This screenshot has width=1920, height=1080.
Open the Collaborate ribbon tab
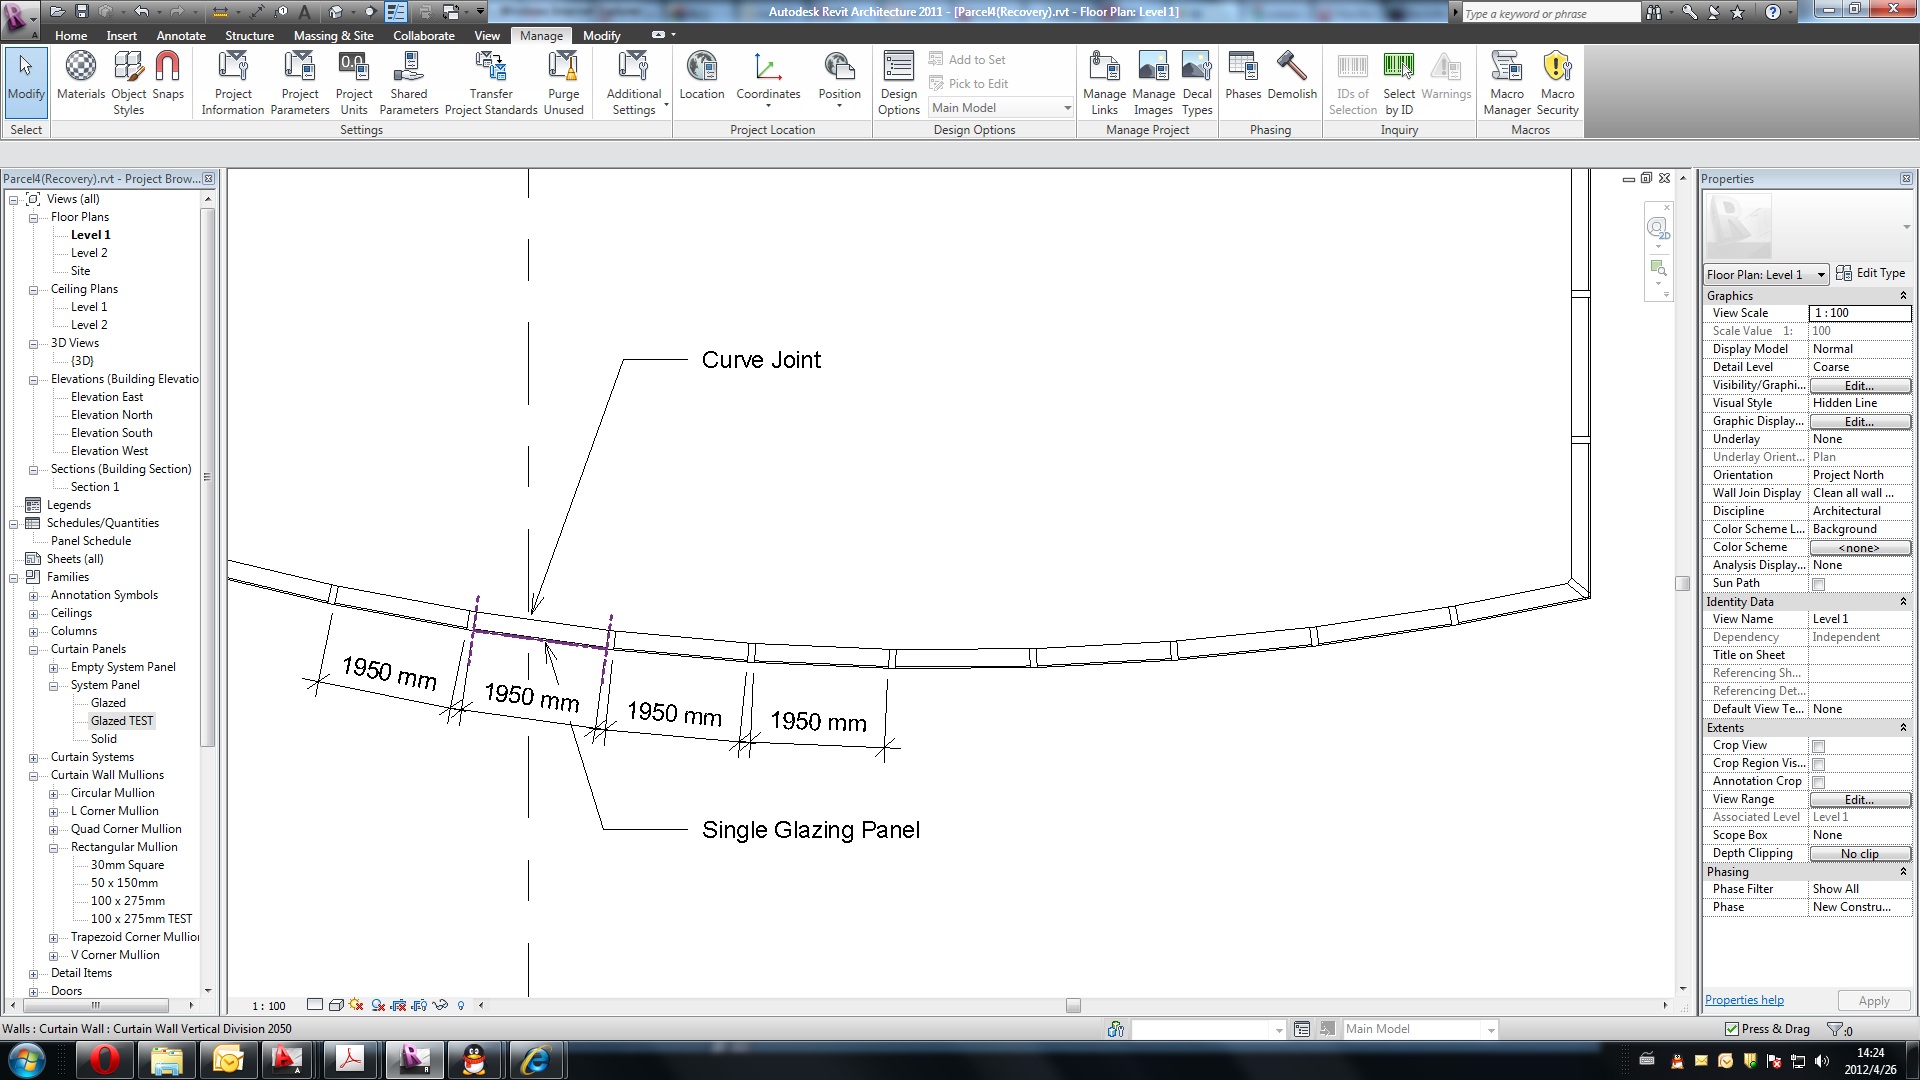pyautogui.click(x=423, y=35)
